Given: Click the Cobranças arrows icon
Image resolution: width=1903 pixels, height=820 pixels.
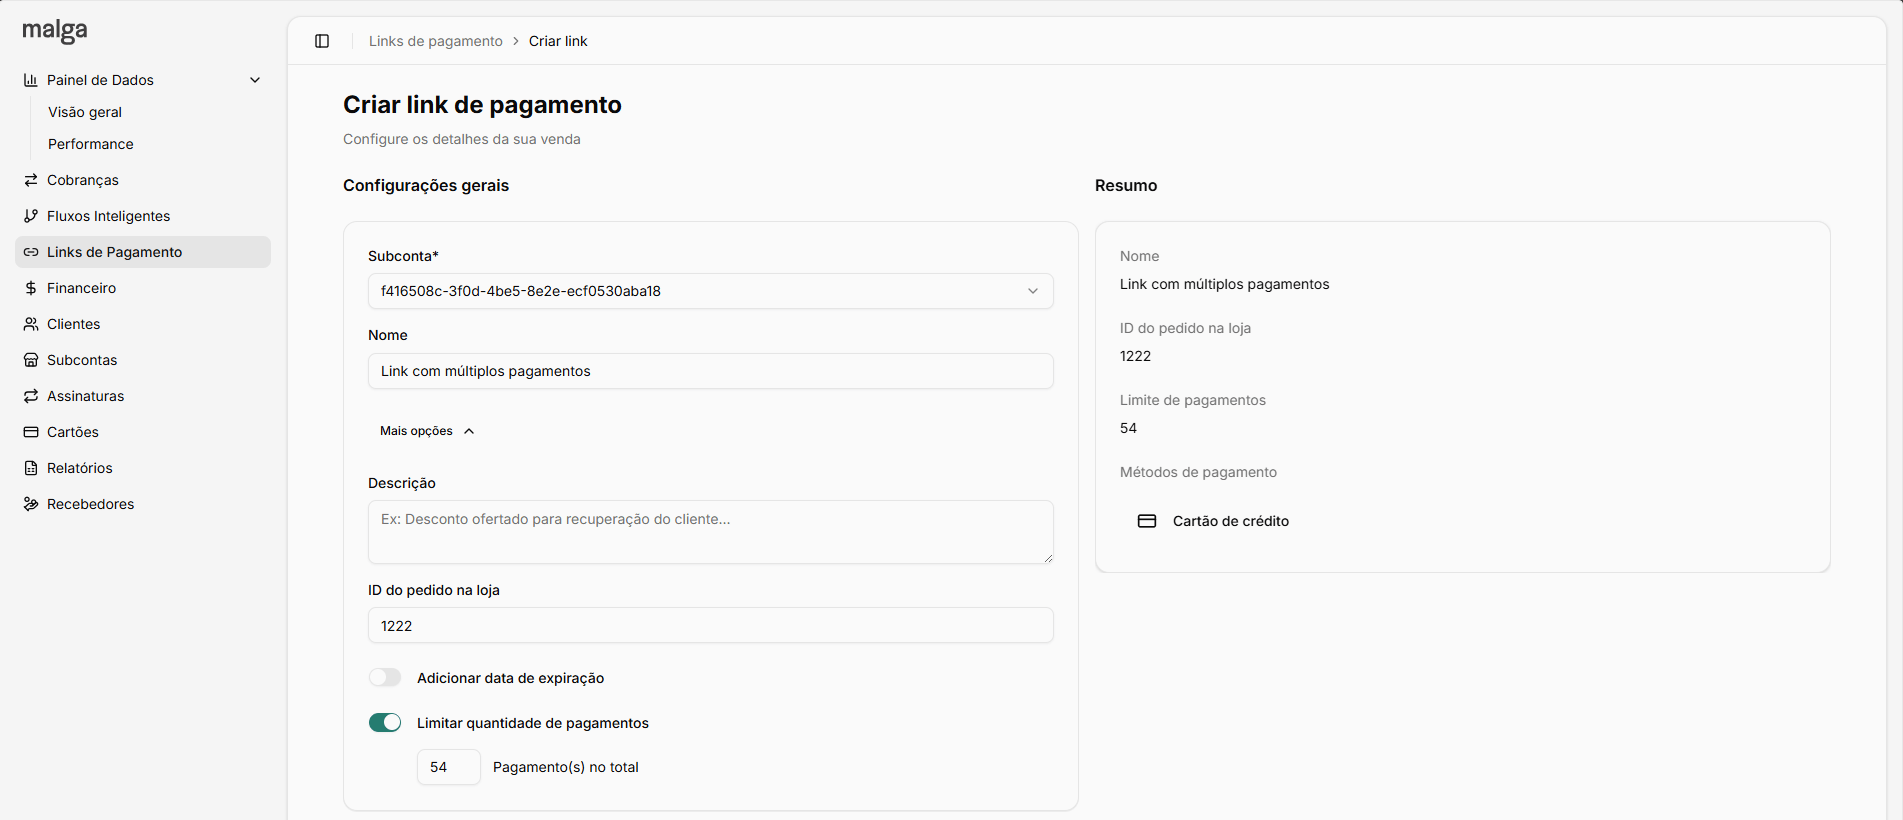Looking at the screenshot, I should point(31,180).
